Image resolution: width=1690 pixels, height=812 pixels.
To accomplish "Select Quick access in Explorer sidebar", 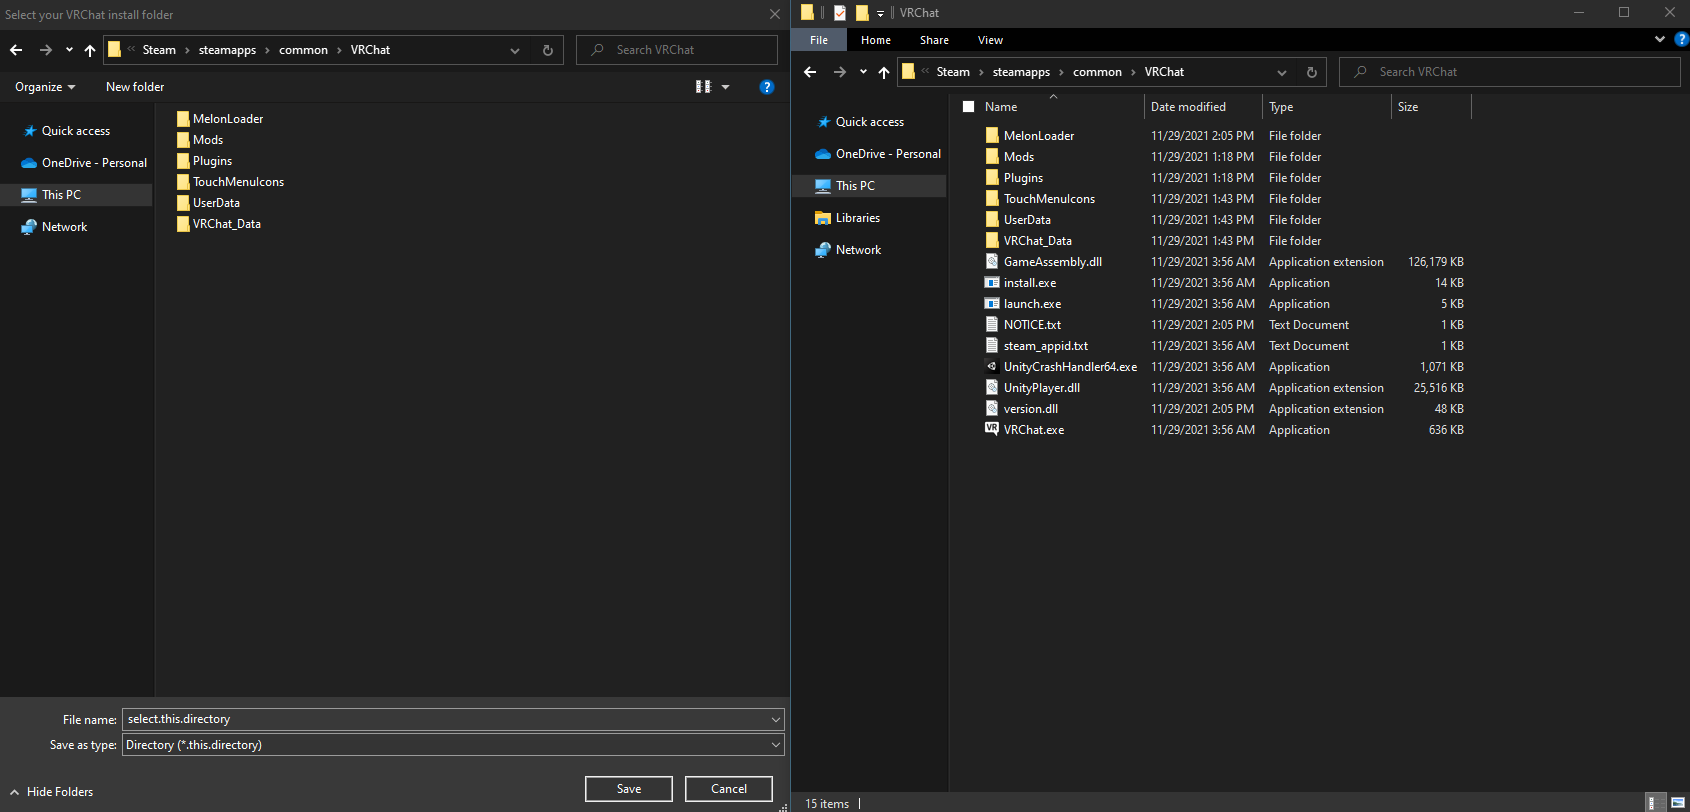I will point(860,122).
